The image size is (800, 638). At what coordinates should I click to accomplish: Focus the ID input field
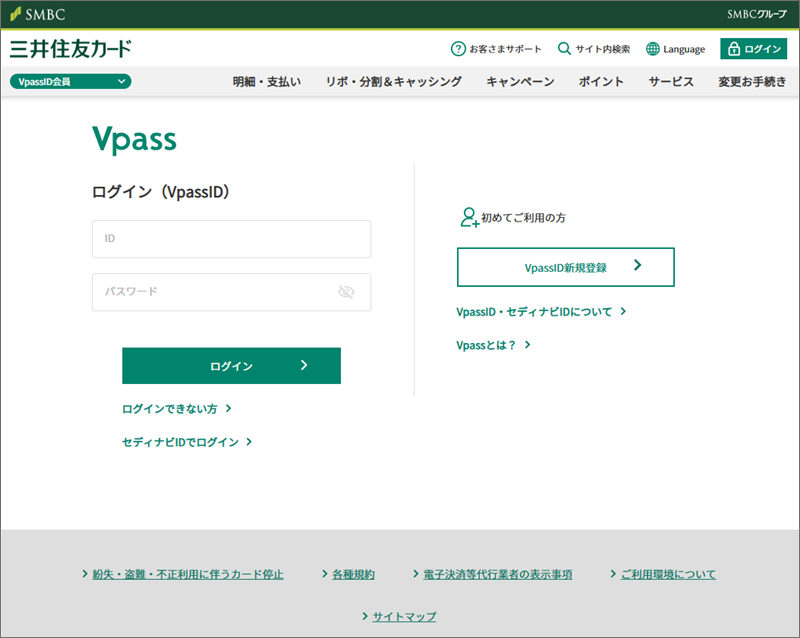(x=232, y=239)
